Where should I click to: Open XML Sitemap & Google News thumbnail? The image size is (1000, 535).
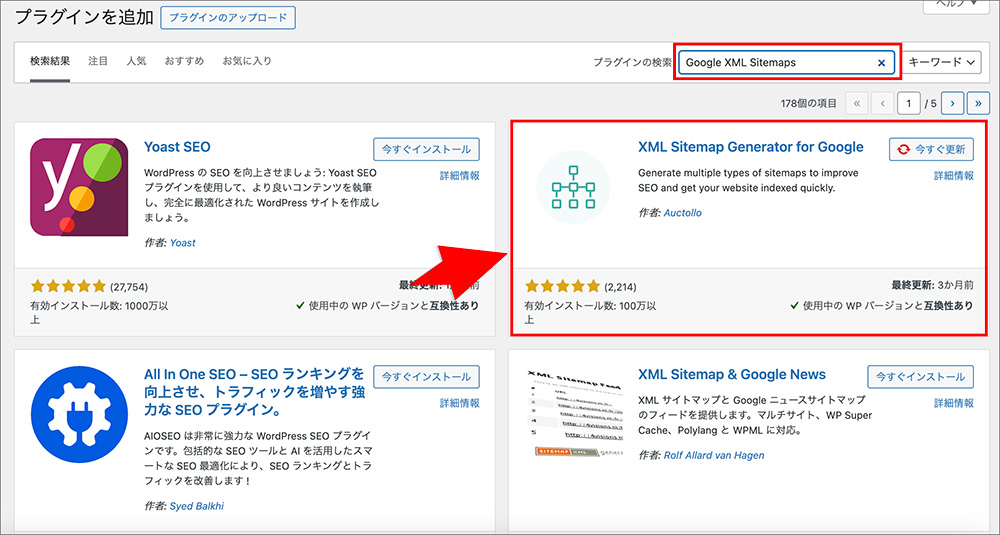tap(573, 414)
